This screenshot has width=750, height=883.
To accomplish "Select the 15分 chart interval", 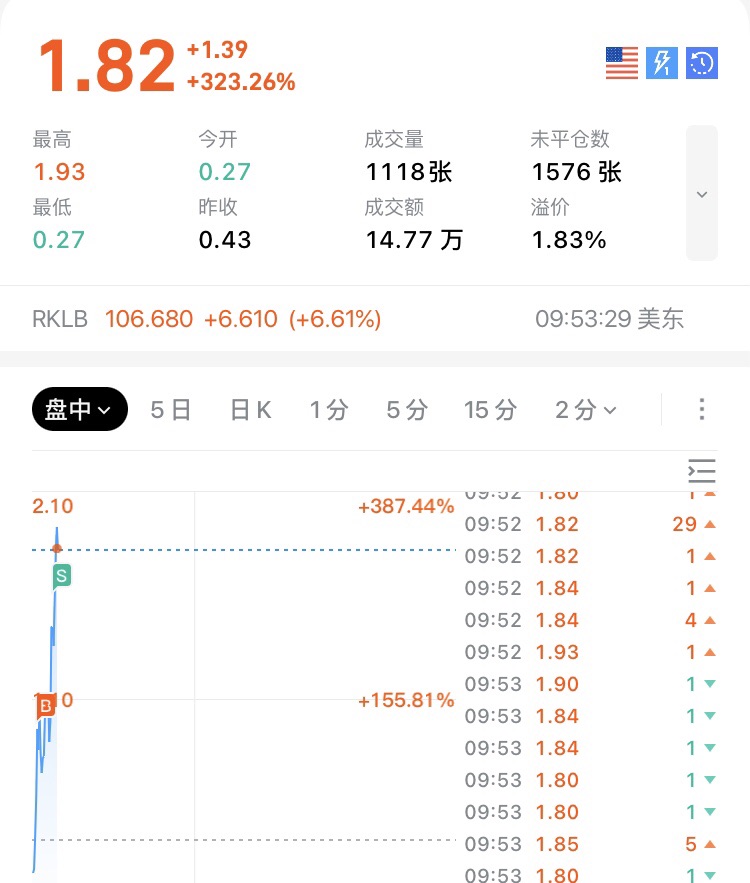I will [x=490, y=410].
